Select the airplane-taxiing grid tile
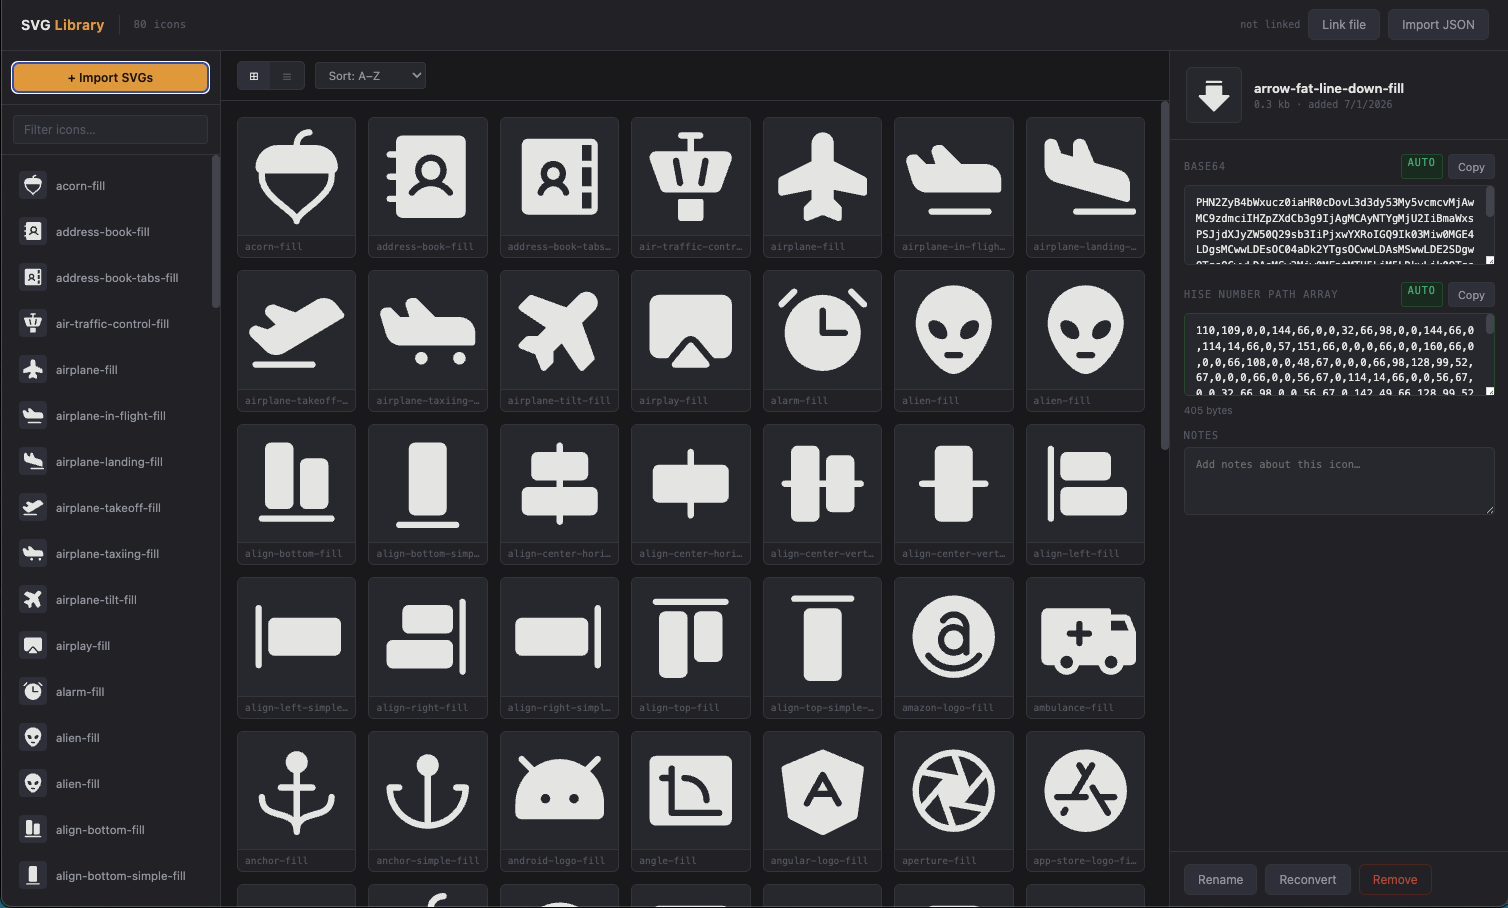Screen dimensions: 1508x908 427,341
